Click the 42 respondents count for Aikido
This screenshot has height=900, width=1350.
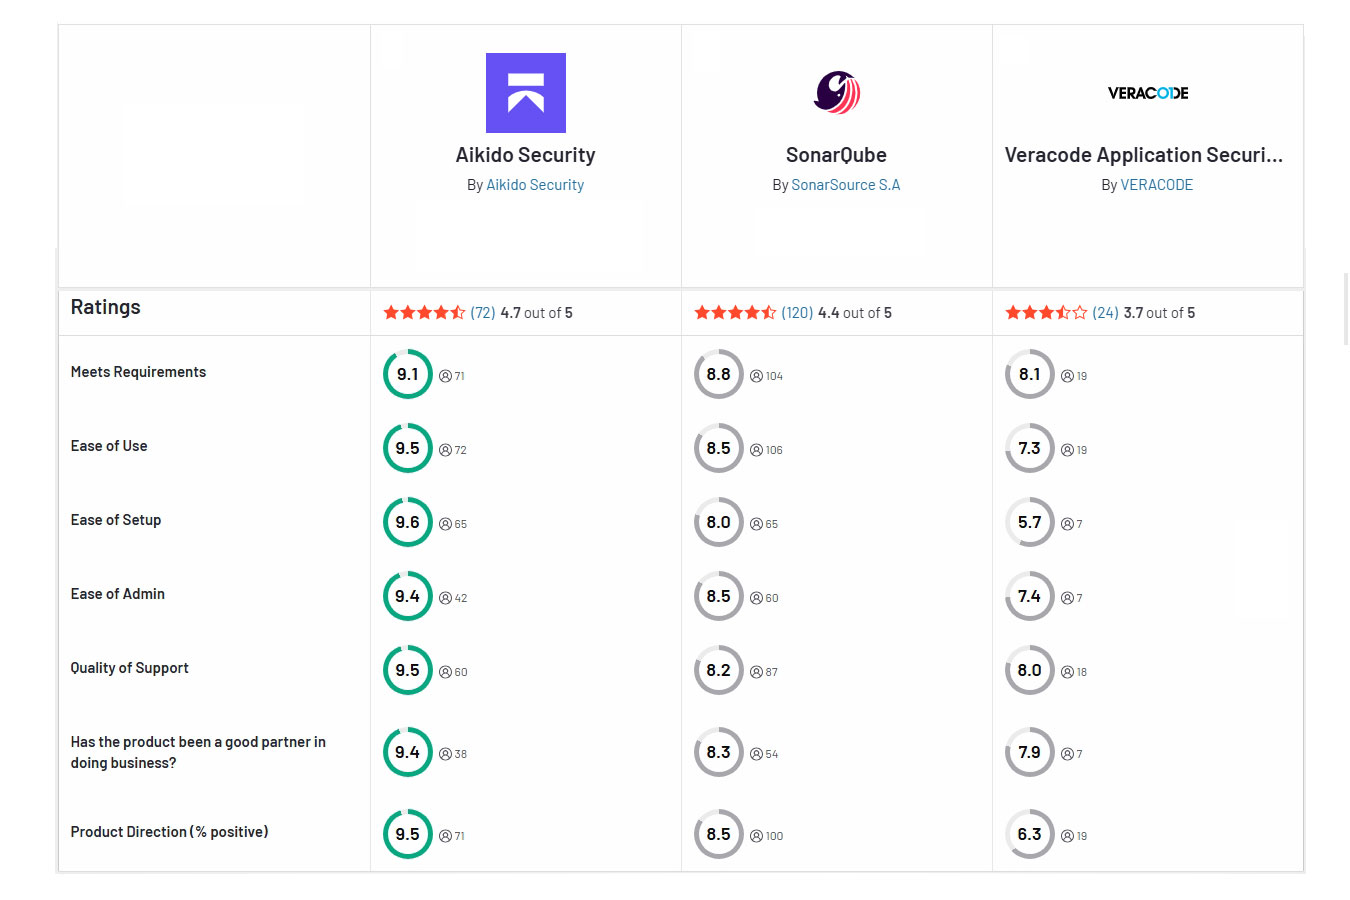(453, 598)
